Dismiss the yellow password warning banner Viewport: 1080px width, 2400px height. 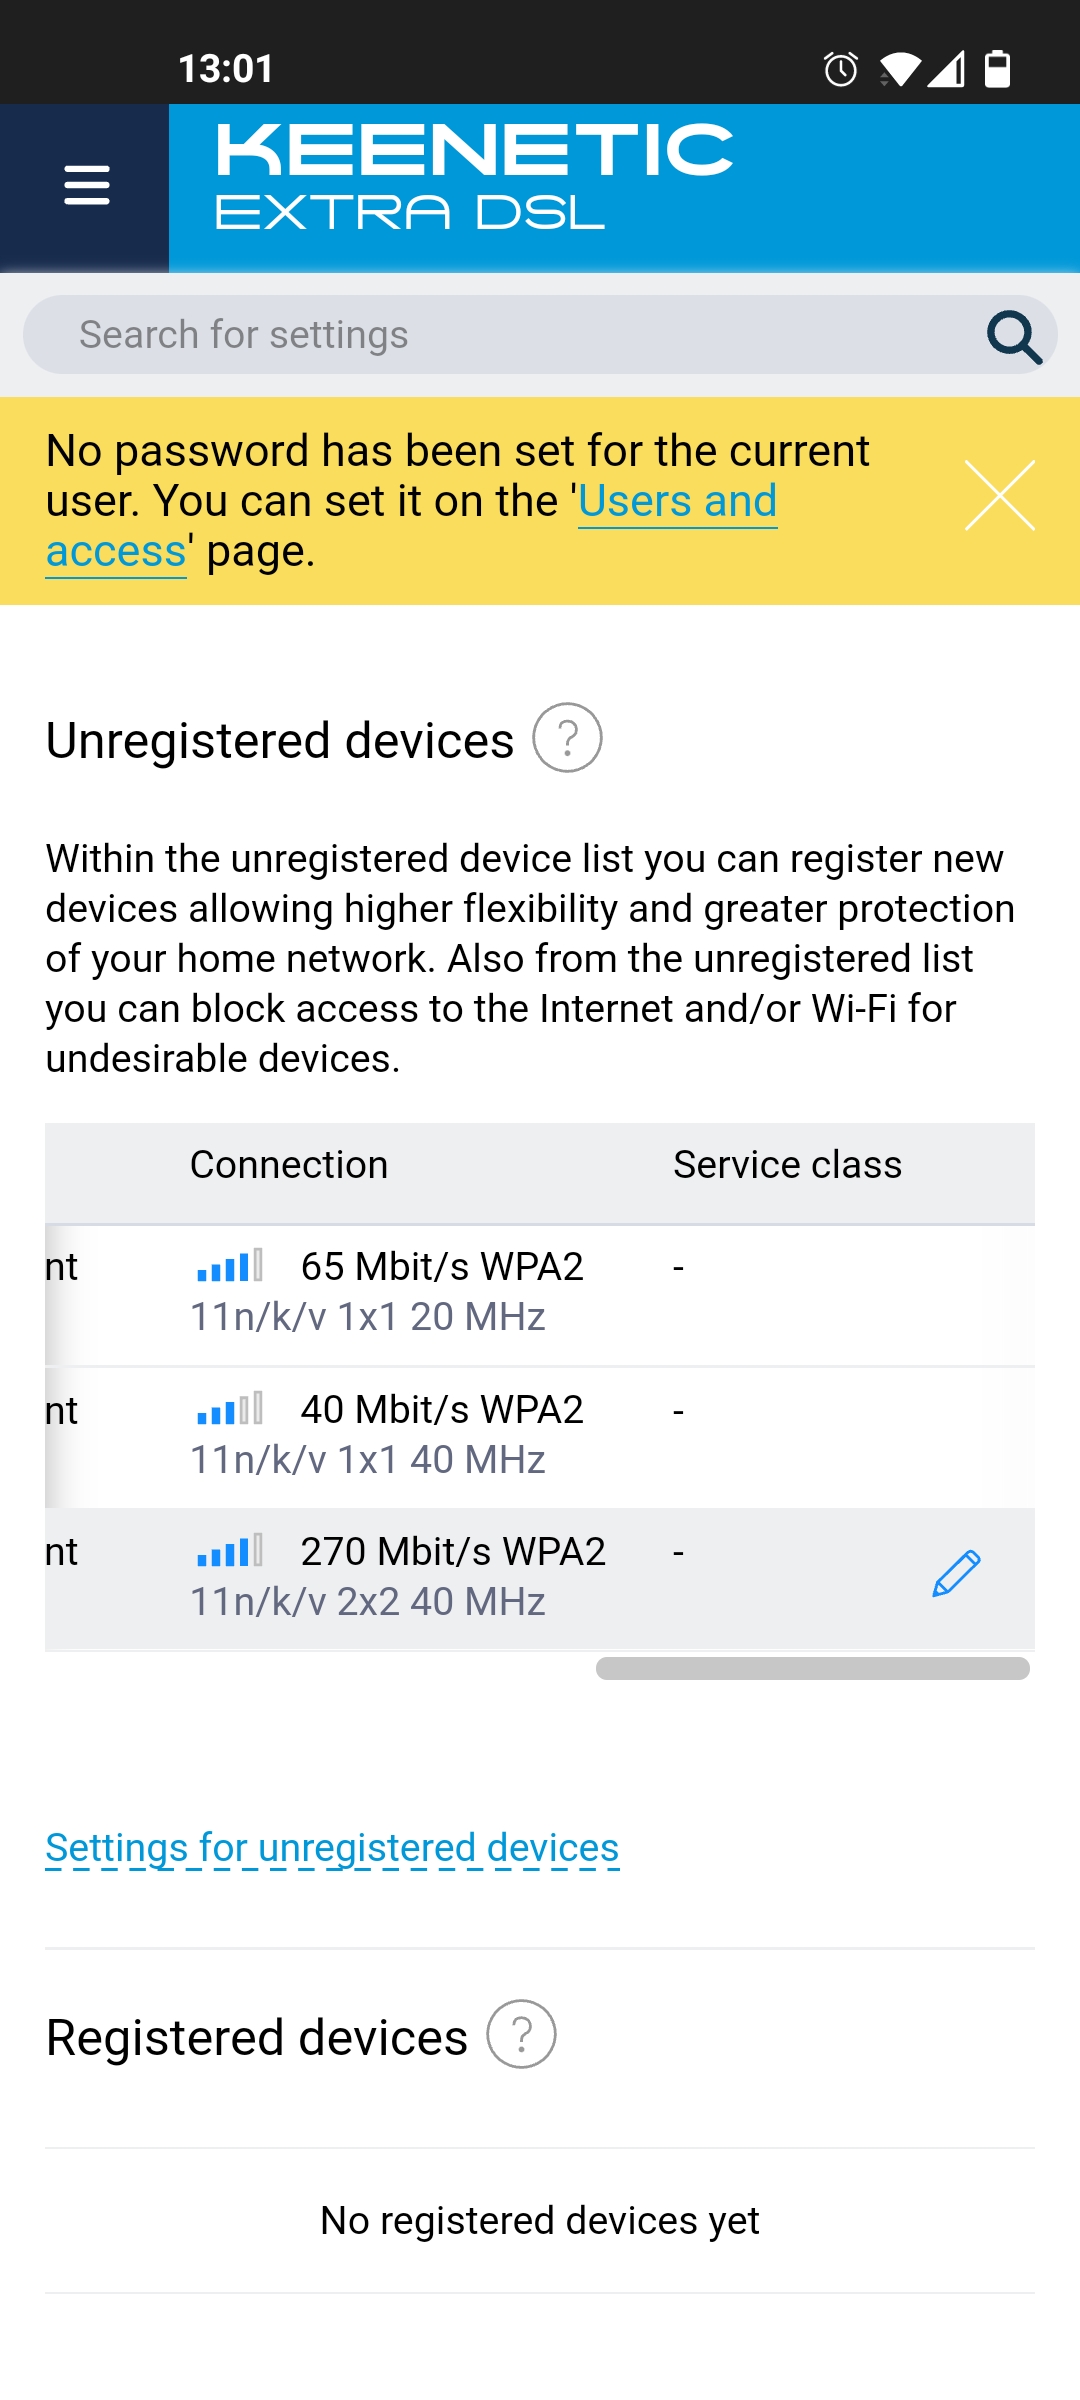1000,496
